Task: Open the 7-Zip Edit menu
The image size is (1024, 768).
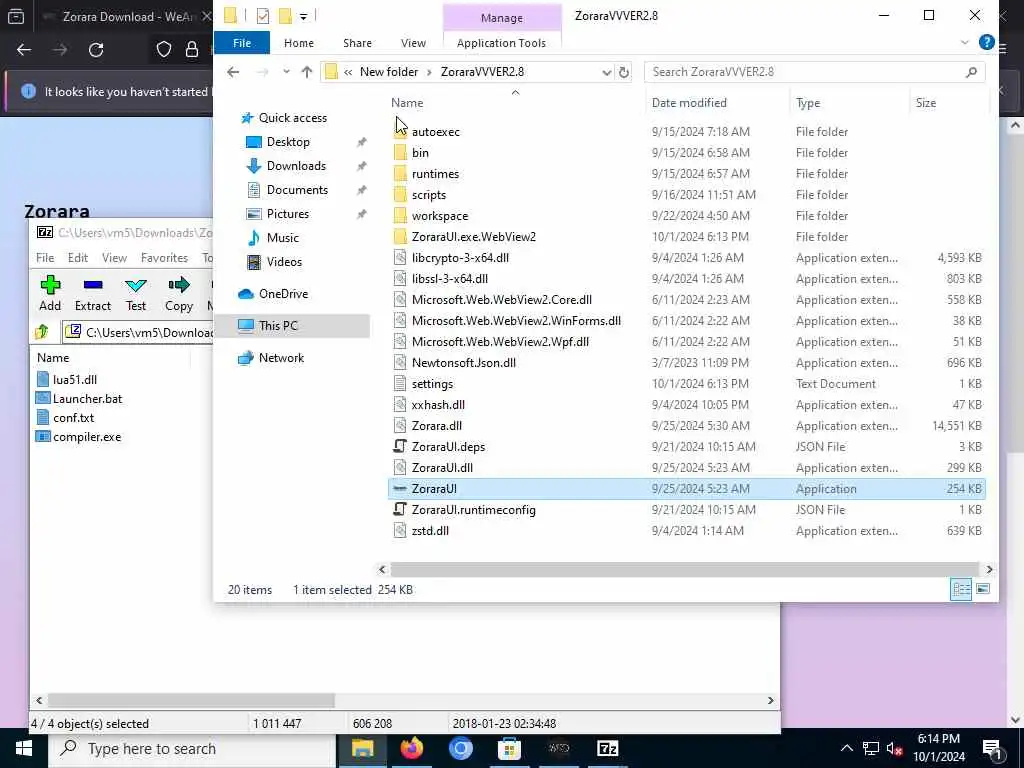Action: point(78,257)
